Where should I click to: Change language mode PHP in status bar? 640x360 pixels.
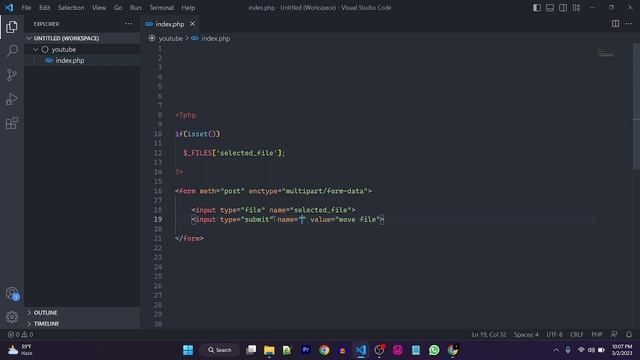pos(597,334)
